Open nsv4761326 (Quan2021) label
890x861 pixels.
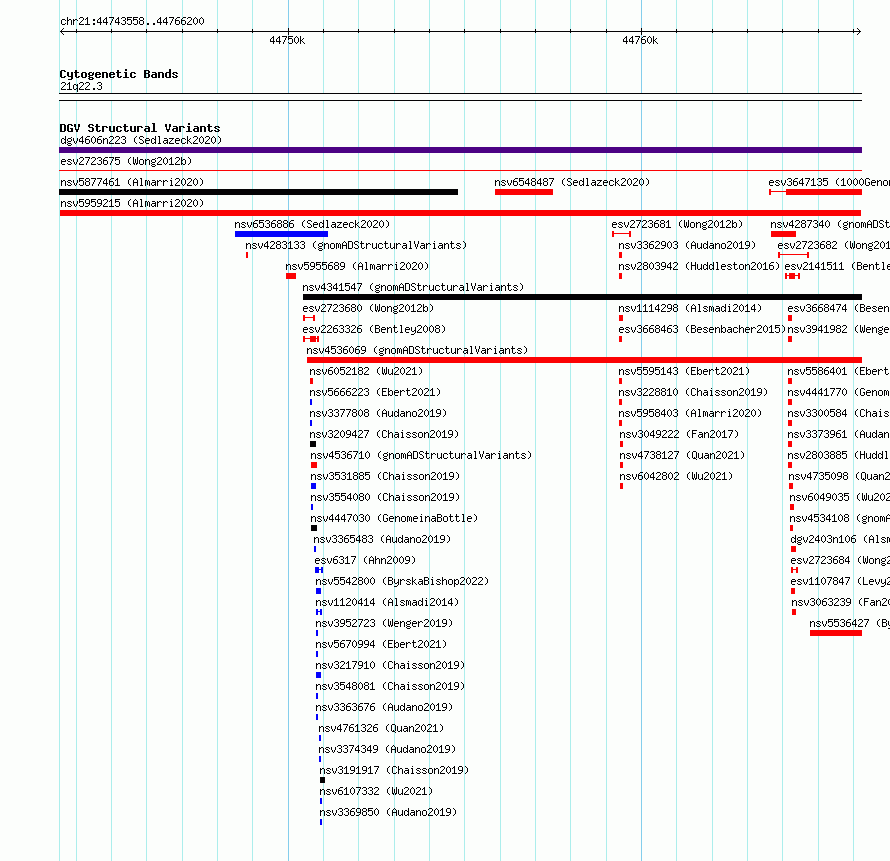(x=381, y=728)
